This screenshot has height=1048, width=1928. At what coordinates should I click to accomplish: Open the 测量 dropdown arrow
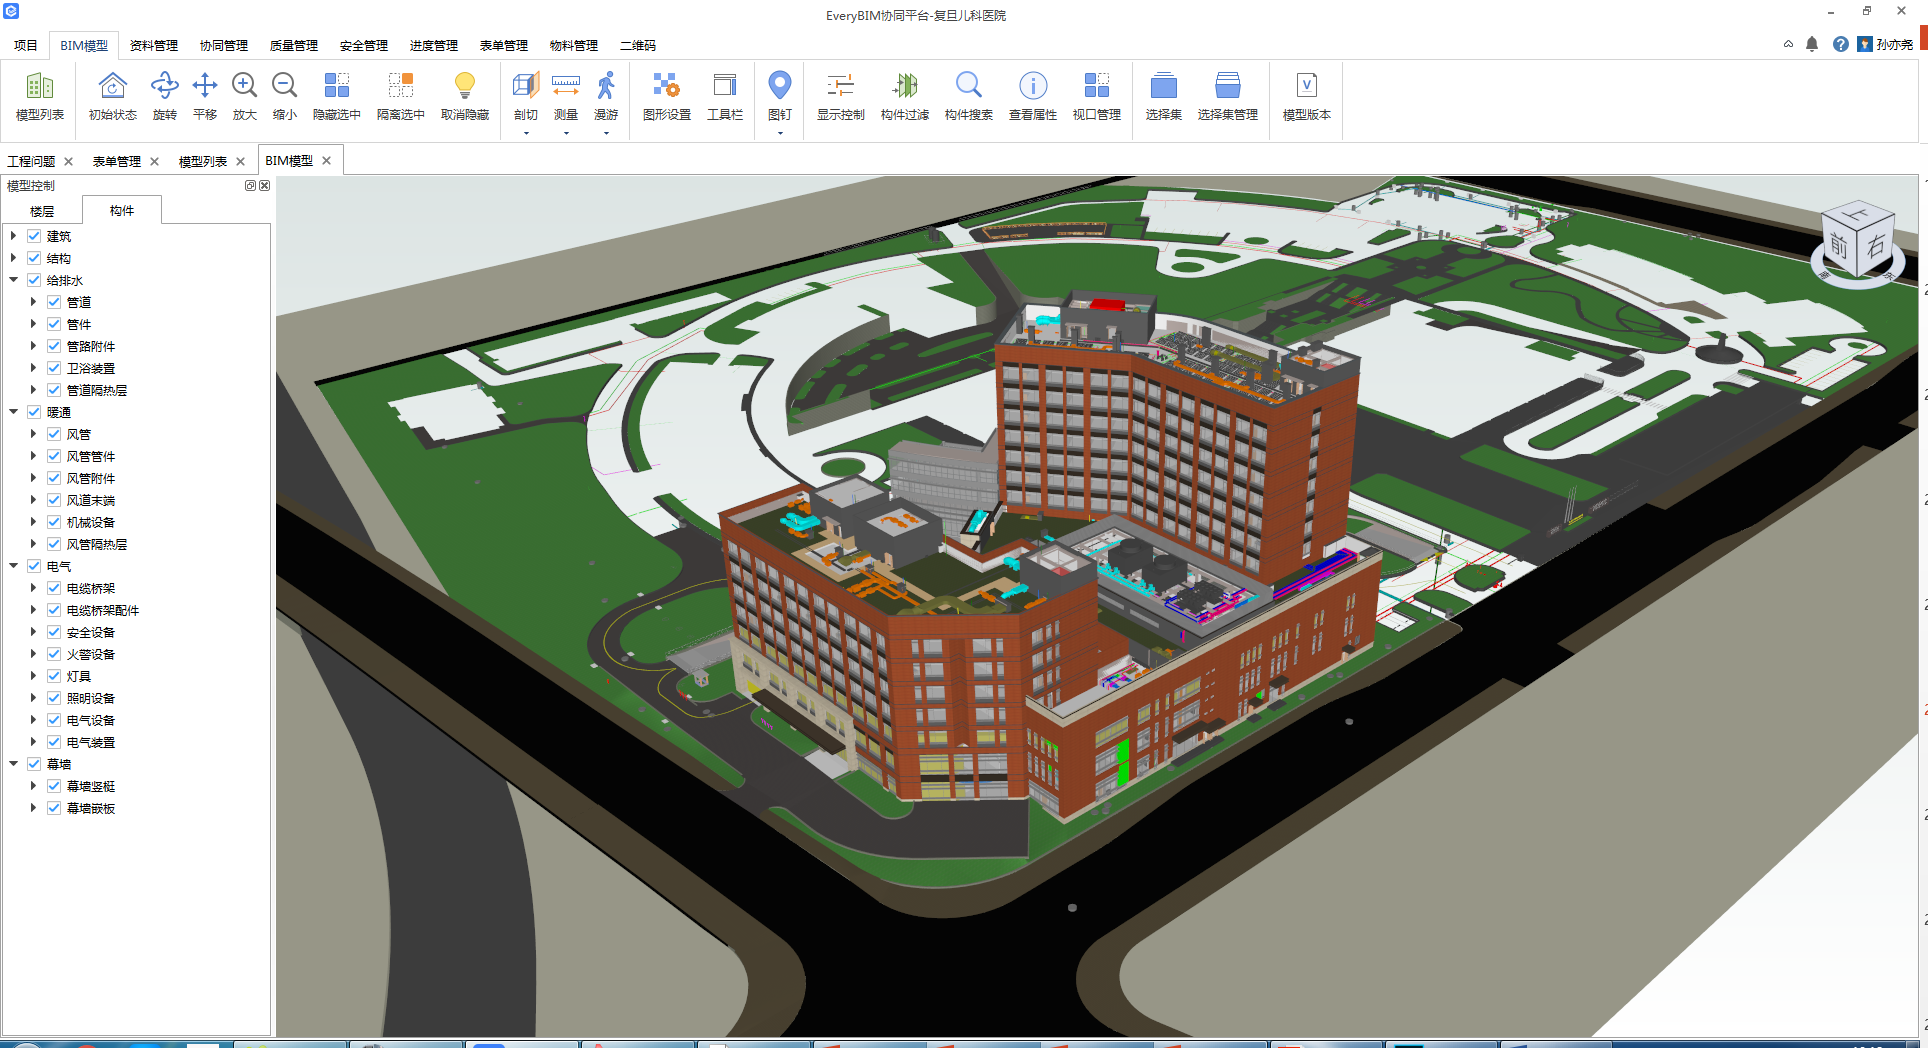pyautogui.click(x=566, y=133)
